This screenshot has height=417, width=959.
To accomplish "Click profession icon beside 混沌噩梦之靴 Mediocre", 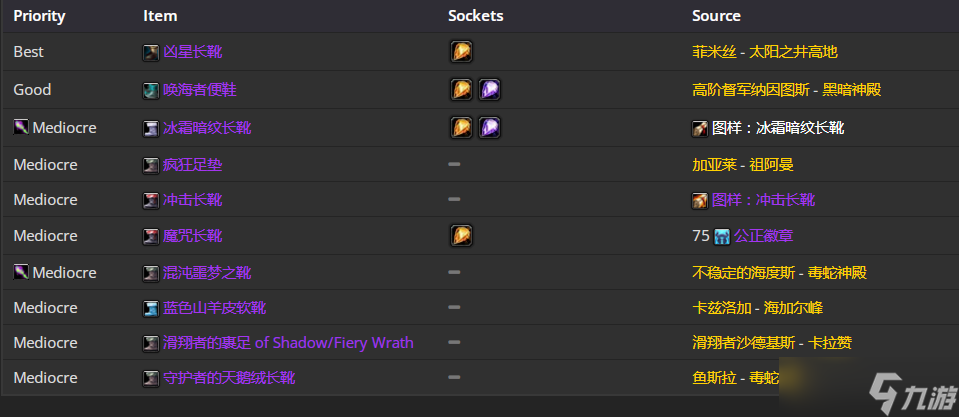I will tap(21, 271).
